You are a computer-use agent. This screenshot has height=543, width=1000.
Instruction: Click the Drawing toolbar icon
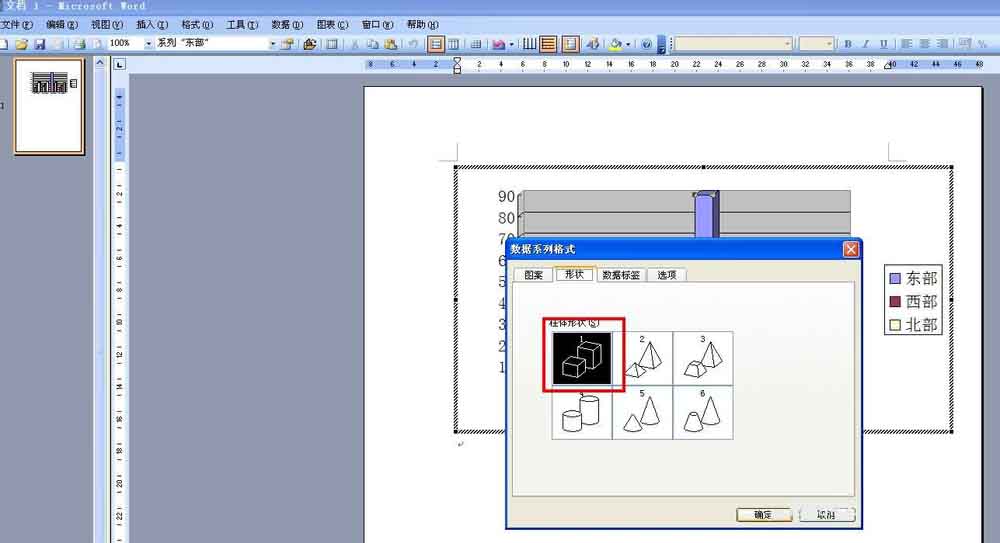pos(593,44)
